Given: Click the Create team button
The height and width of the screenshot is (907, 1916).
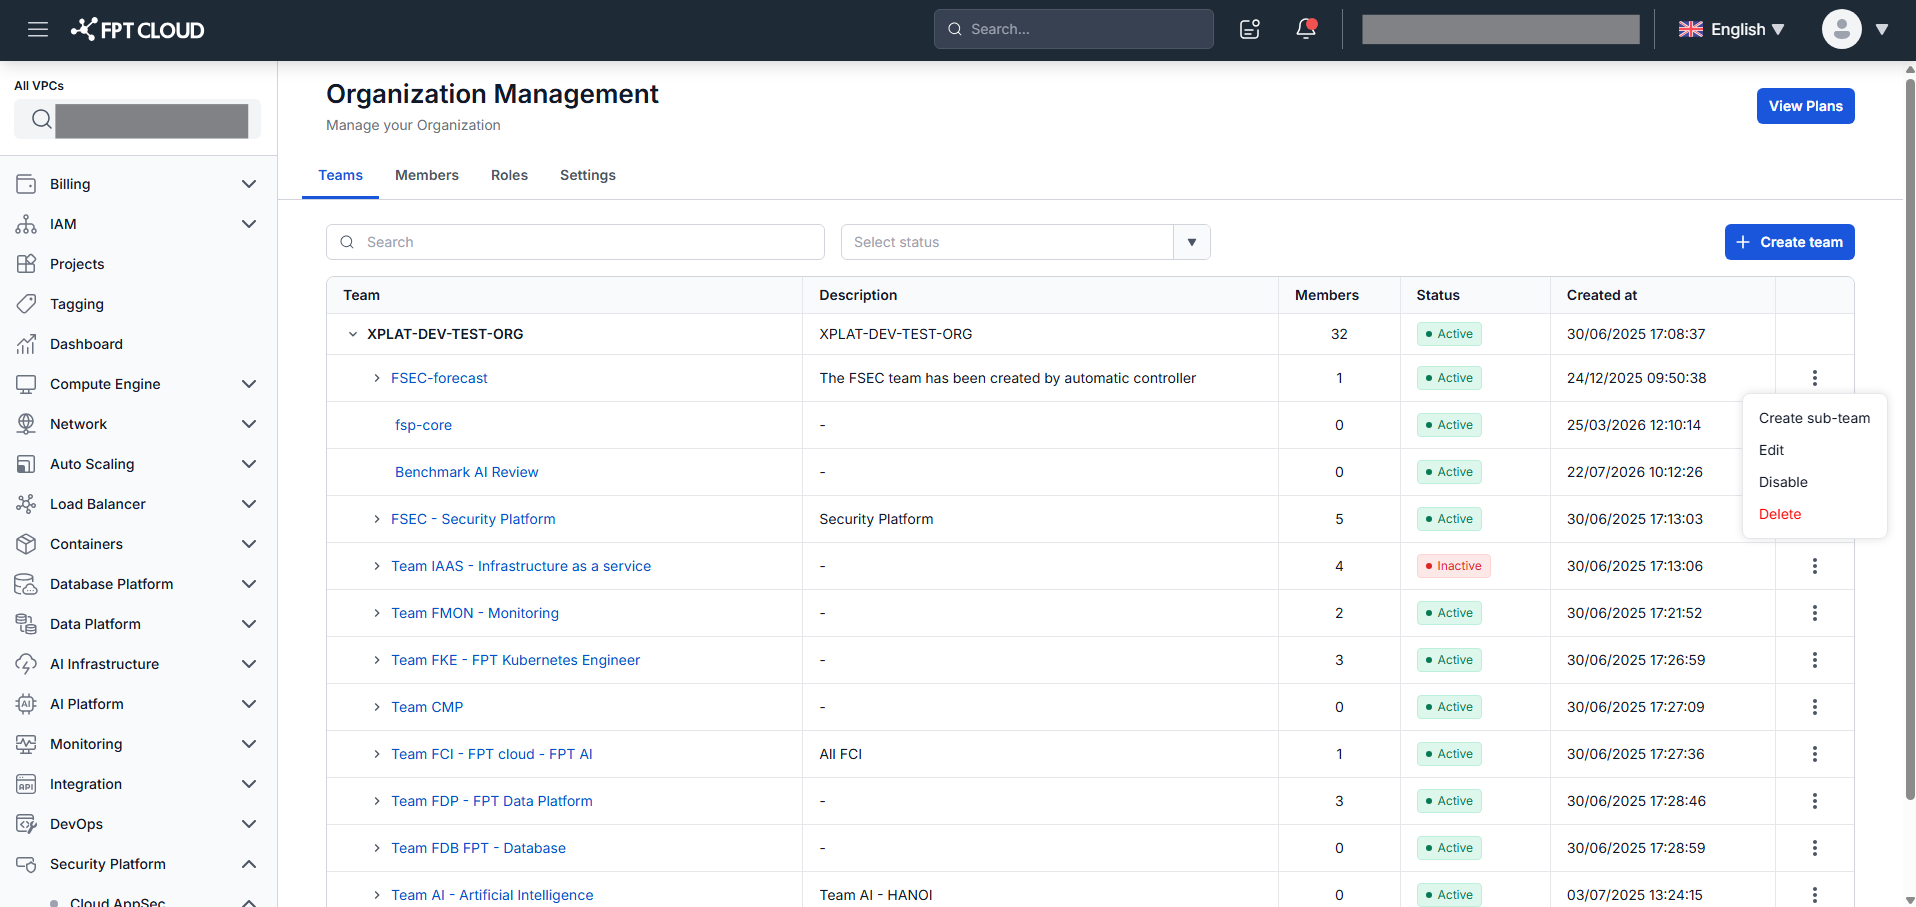Looking at the screenshot, I should [1789, 242].
